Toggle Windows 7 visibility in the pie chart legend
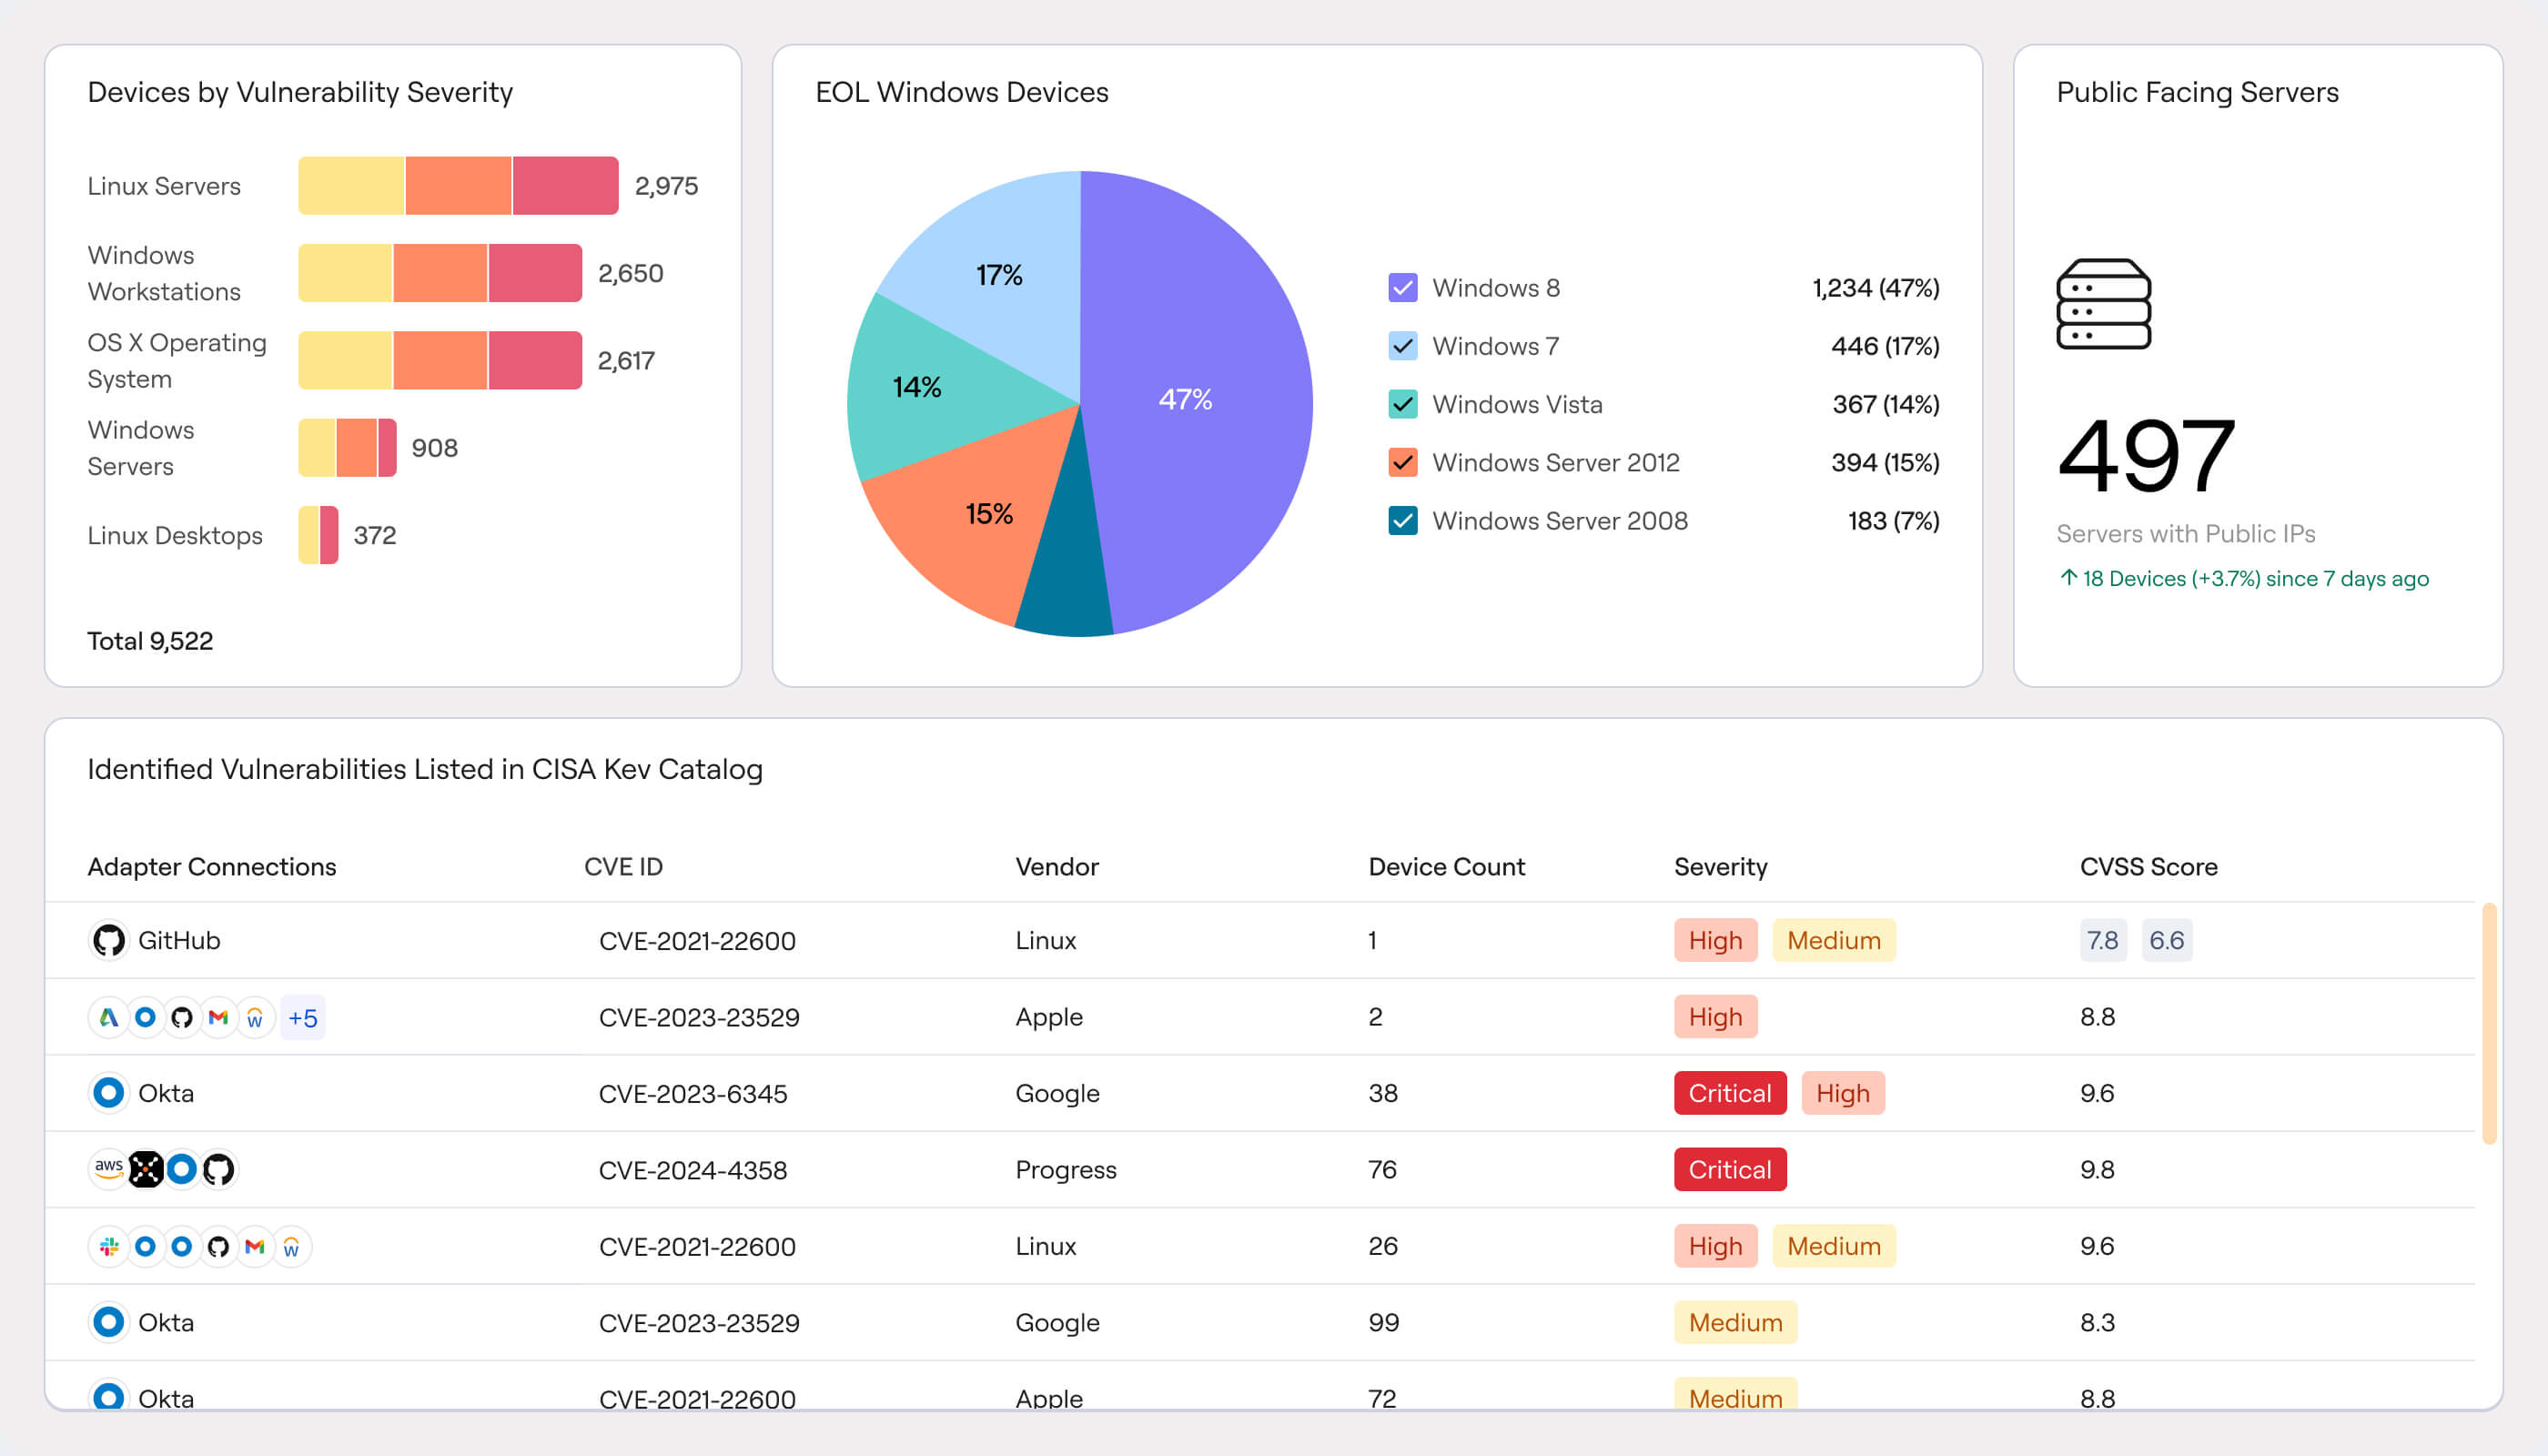The image size is (2548, 1456). [x=1402, y=345]
